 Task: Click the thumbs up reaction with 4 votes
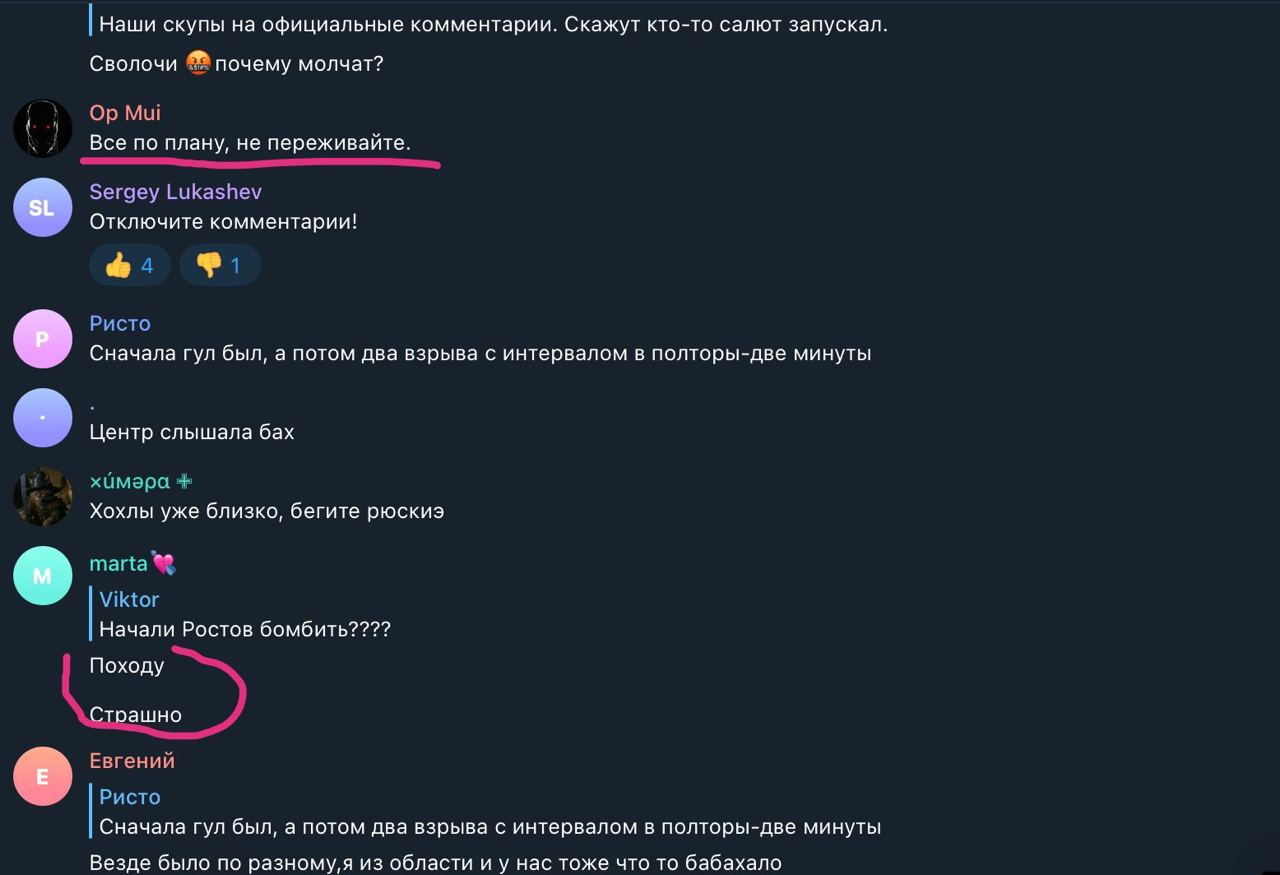tap(129, 265)
